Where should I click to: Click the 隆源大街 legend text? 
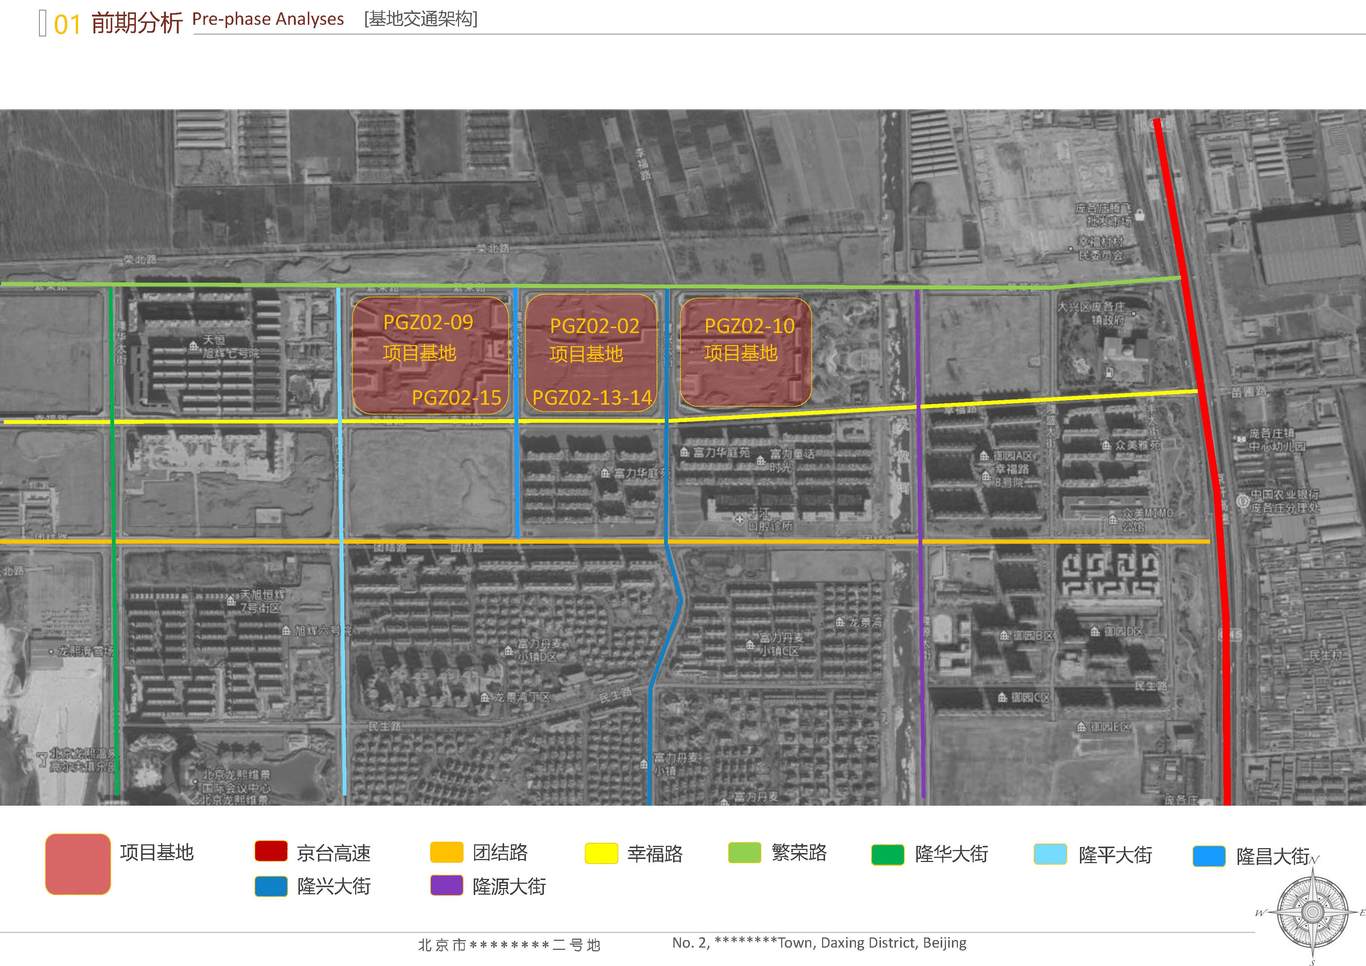coord(509,886)
